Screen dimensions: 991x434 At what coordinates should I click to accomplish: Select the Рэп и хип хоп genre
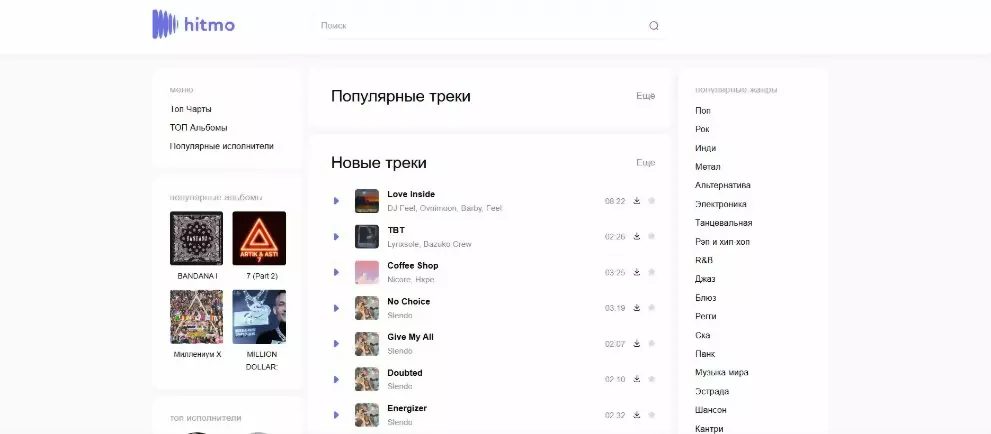point(722,242)
